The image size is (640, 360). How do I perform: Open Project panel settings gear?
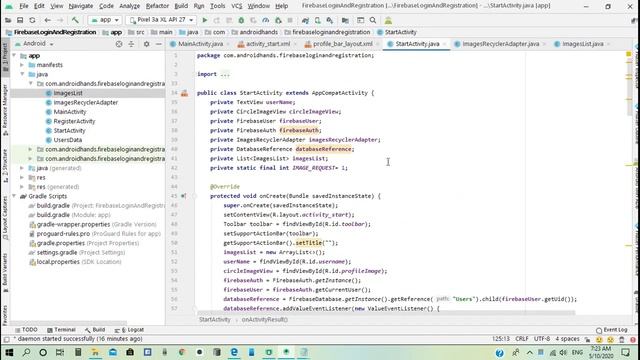tap(147, 44)
